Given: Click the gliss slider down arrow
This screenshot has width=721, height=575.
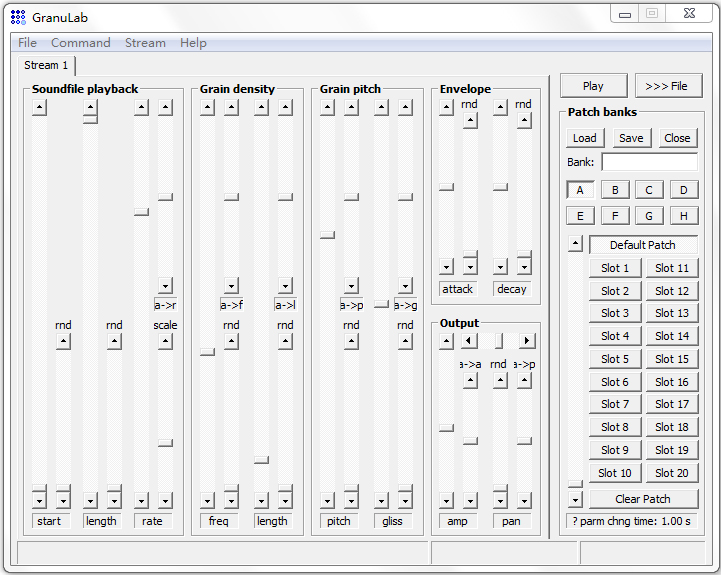Looking at the screenshot, I should (381, 500).
